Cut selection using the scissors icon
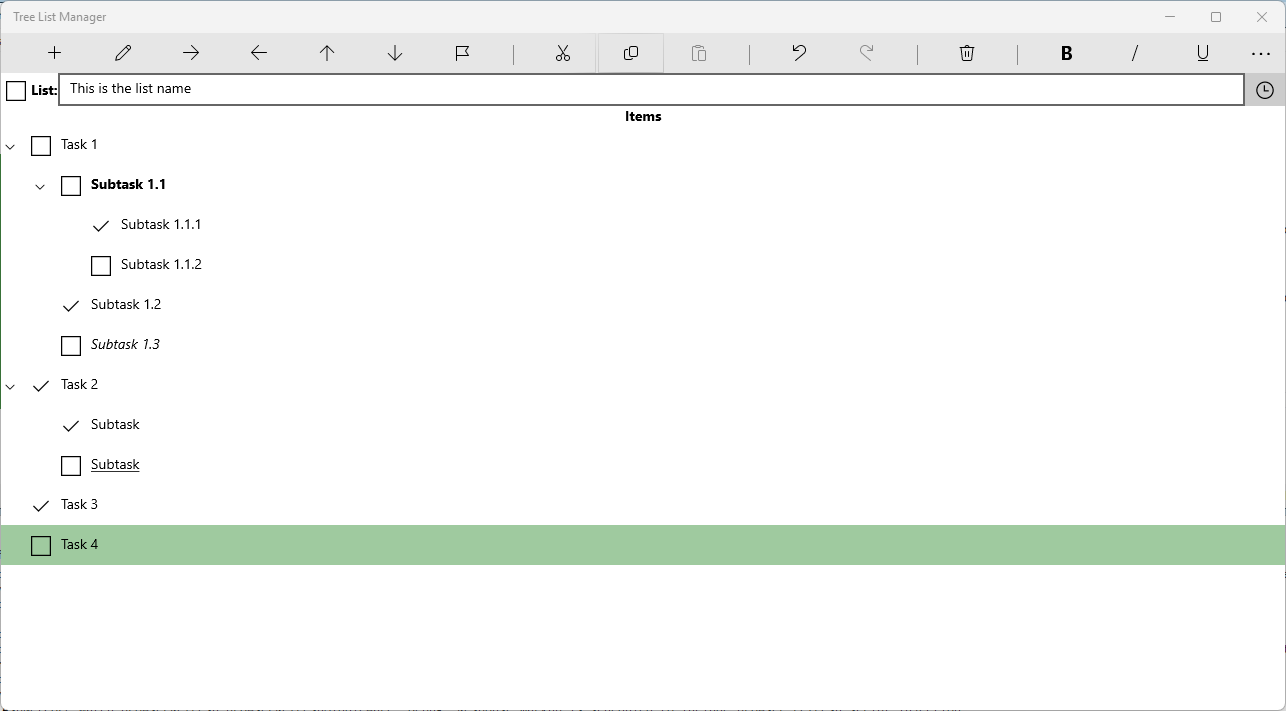This screenshot has height=711, width=1286. pos(562,52)
